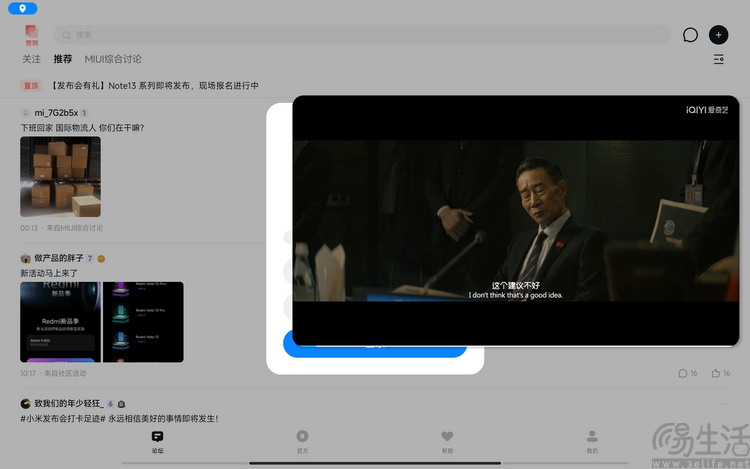This screenshot has height=469, width=750.
Task: Switch to the MIUI综合讨论 tab
Action: click(113, 59)
